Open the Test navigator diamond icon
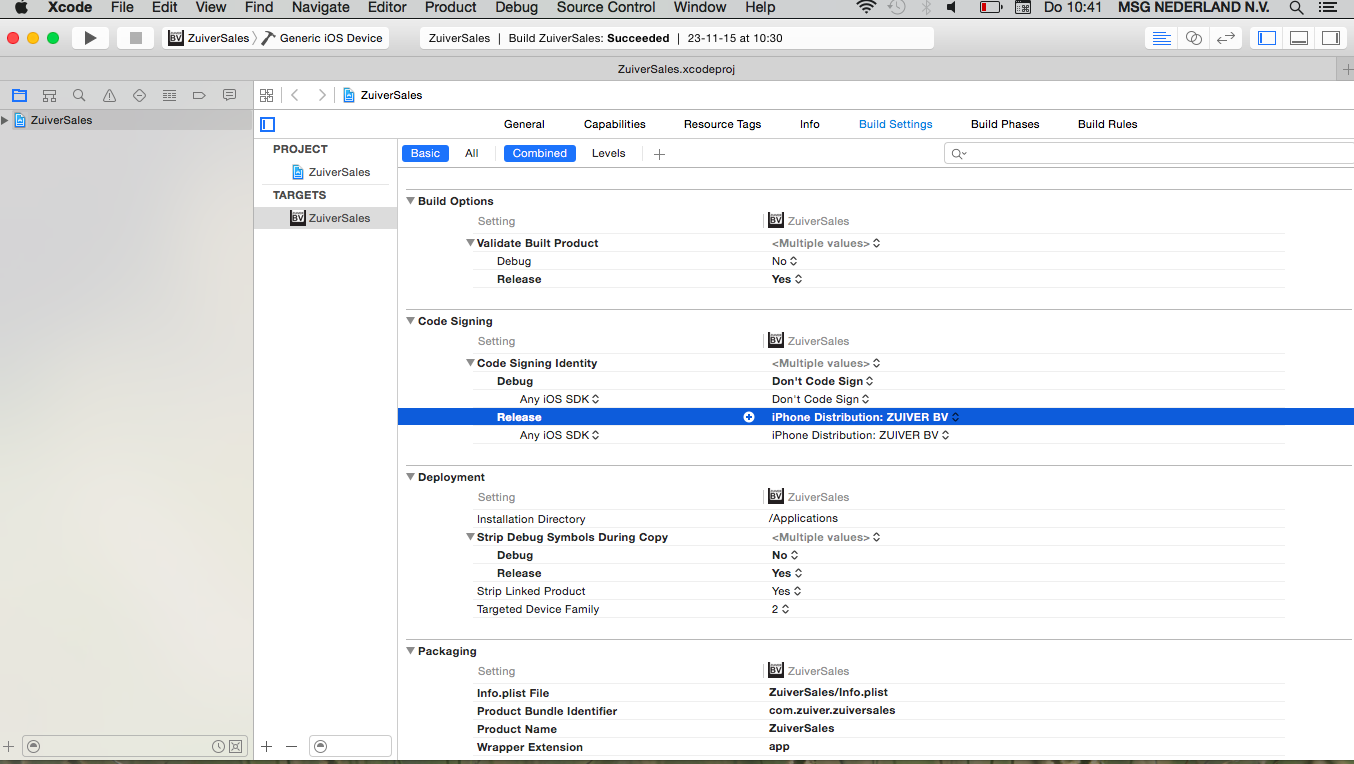Viewport: 1354px width, 764px height. 139,96
